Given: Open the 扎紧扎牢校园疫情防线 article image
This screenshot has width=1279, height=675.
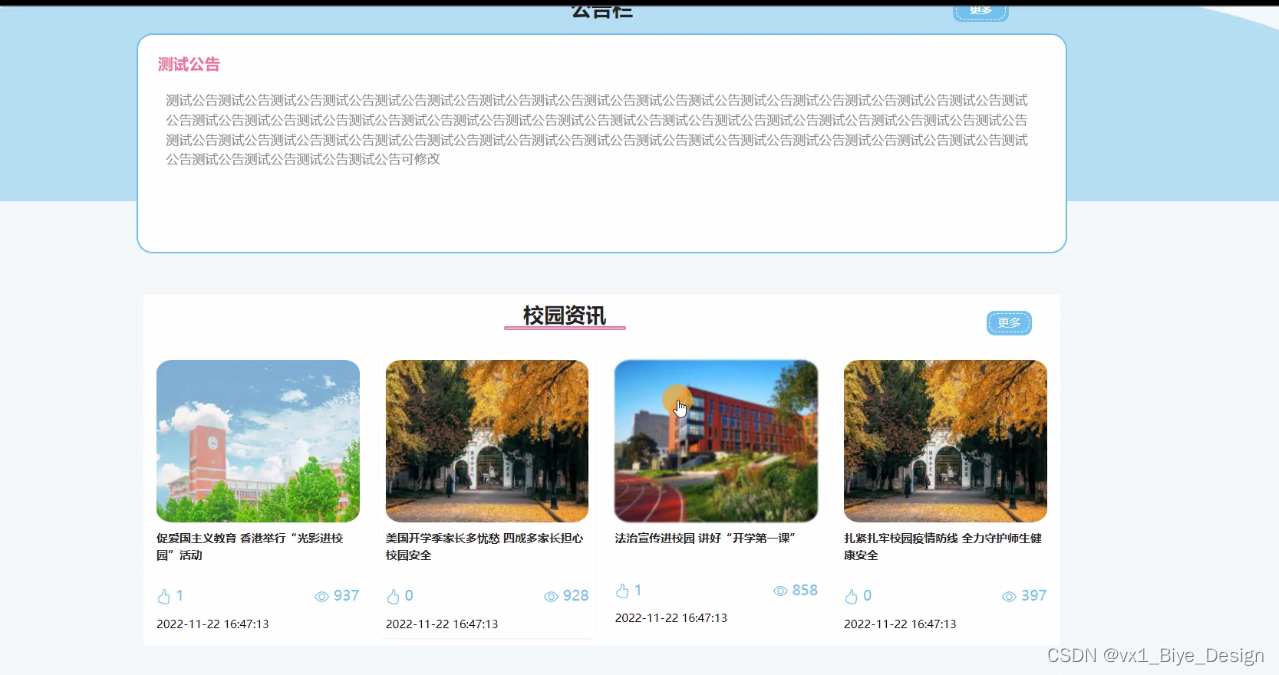Looking at the screenshot, I should pos(945,441).
